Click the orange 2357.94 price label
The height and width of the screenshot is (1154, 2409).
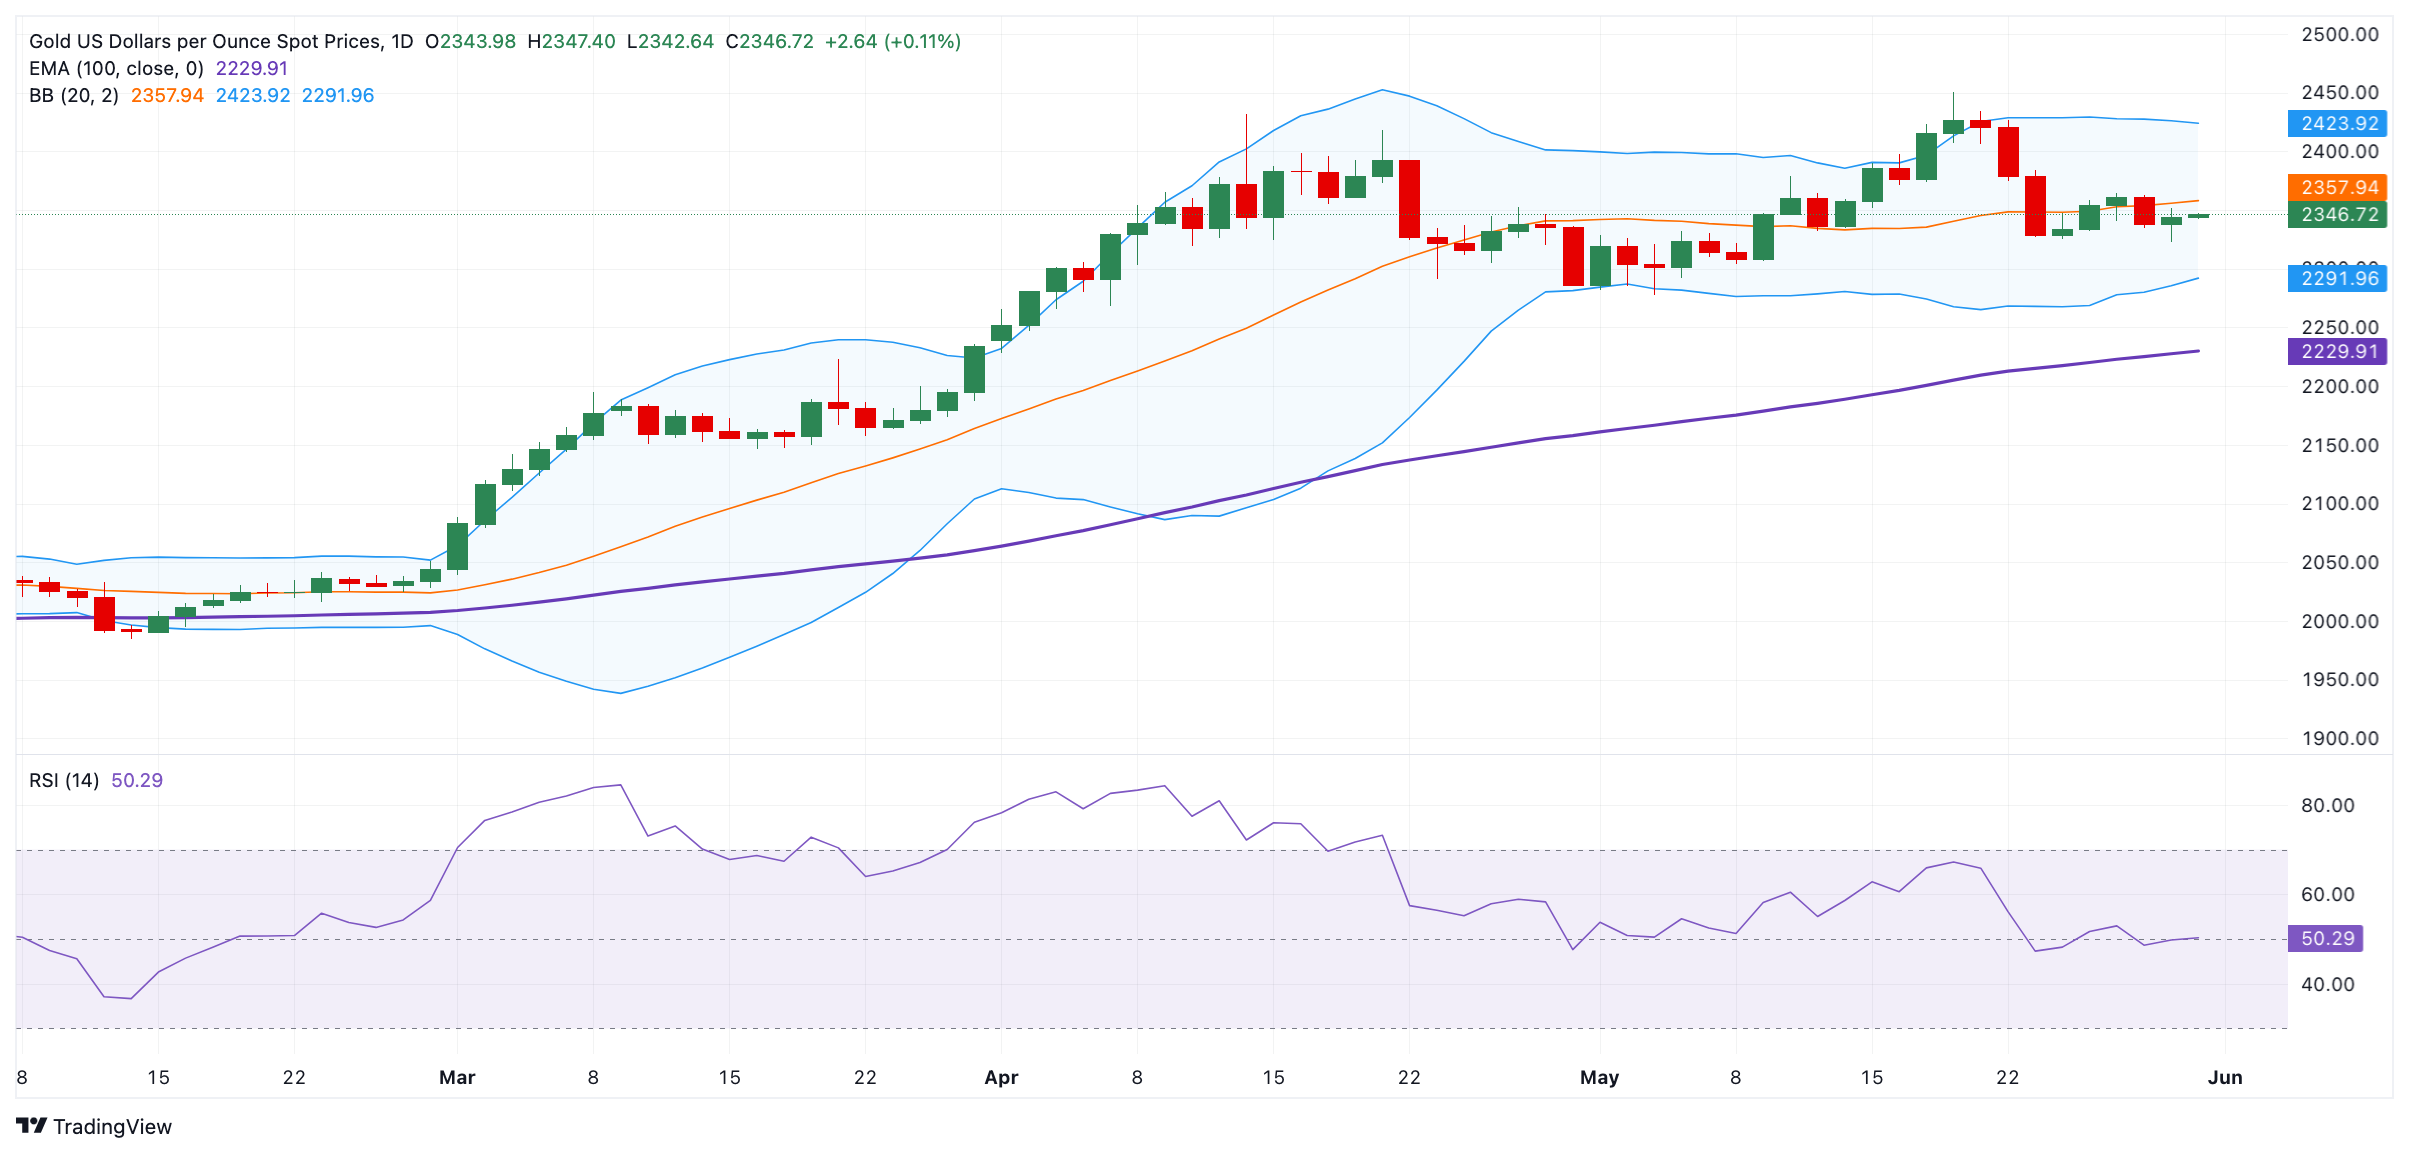tap(2337, 187)
